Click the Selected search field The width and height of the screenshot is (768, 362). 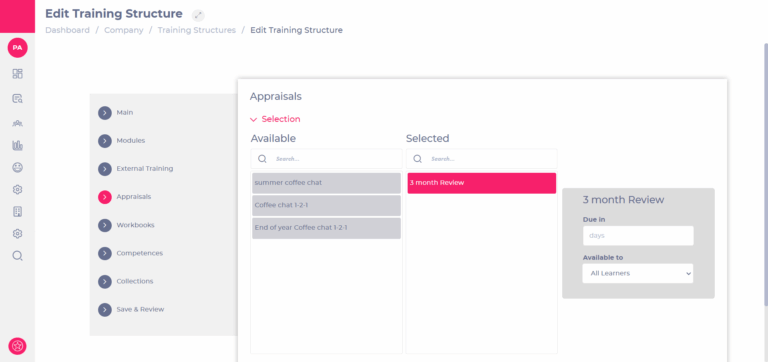[x=481, y=159]
